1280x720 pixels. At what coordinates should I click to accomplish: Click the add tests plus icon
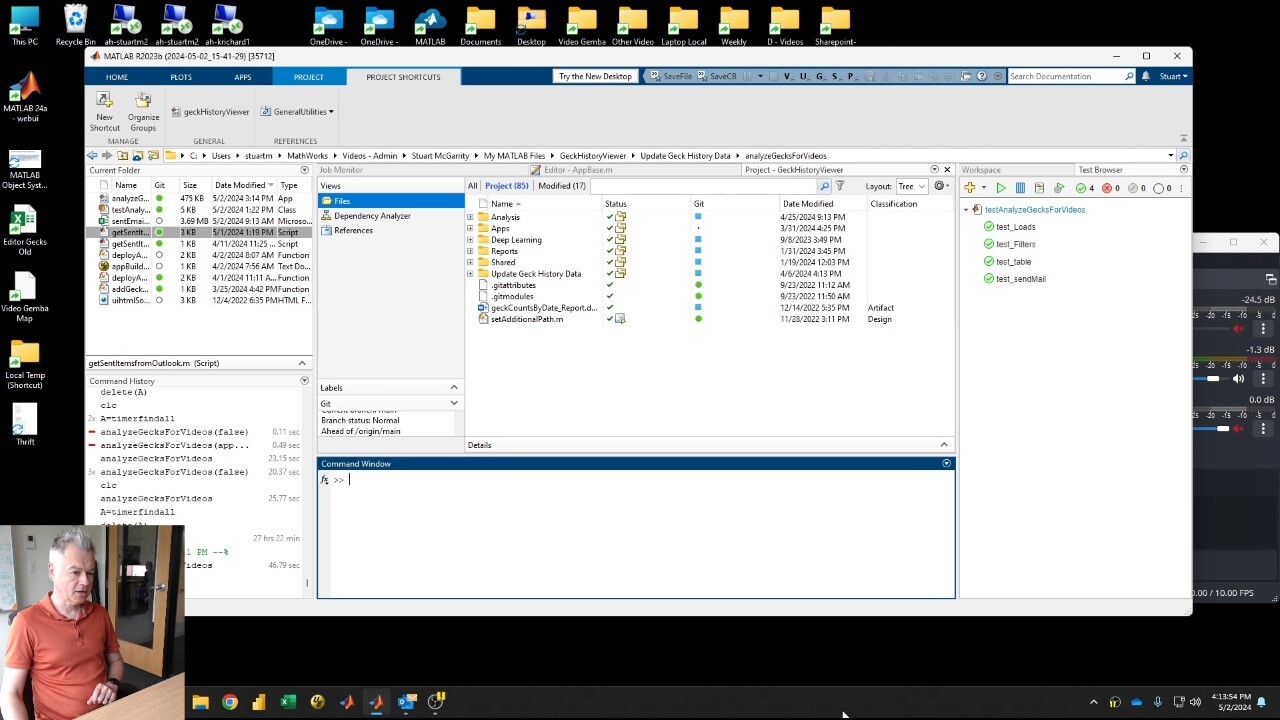tap(970, 188)
